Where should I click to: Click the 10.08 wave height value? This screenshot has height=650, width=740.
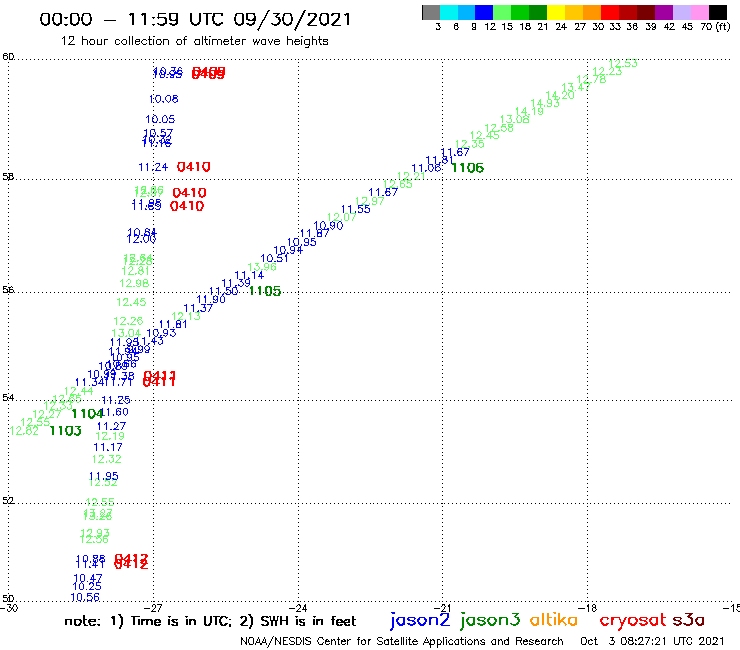164,99
